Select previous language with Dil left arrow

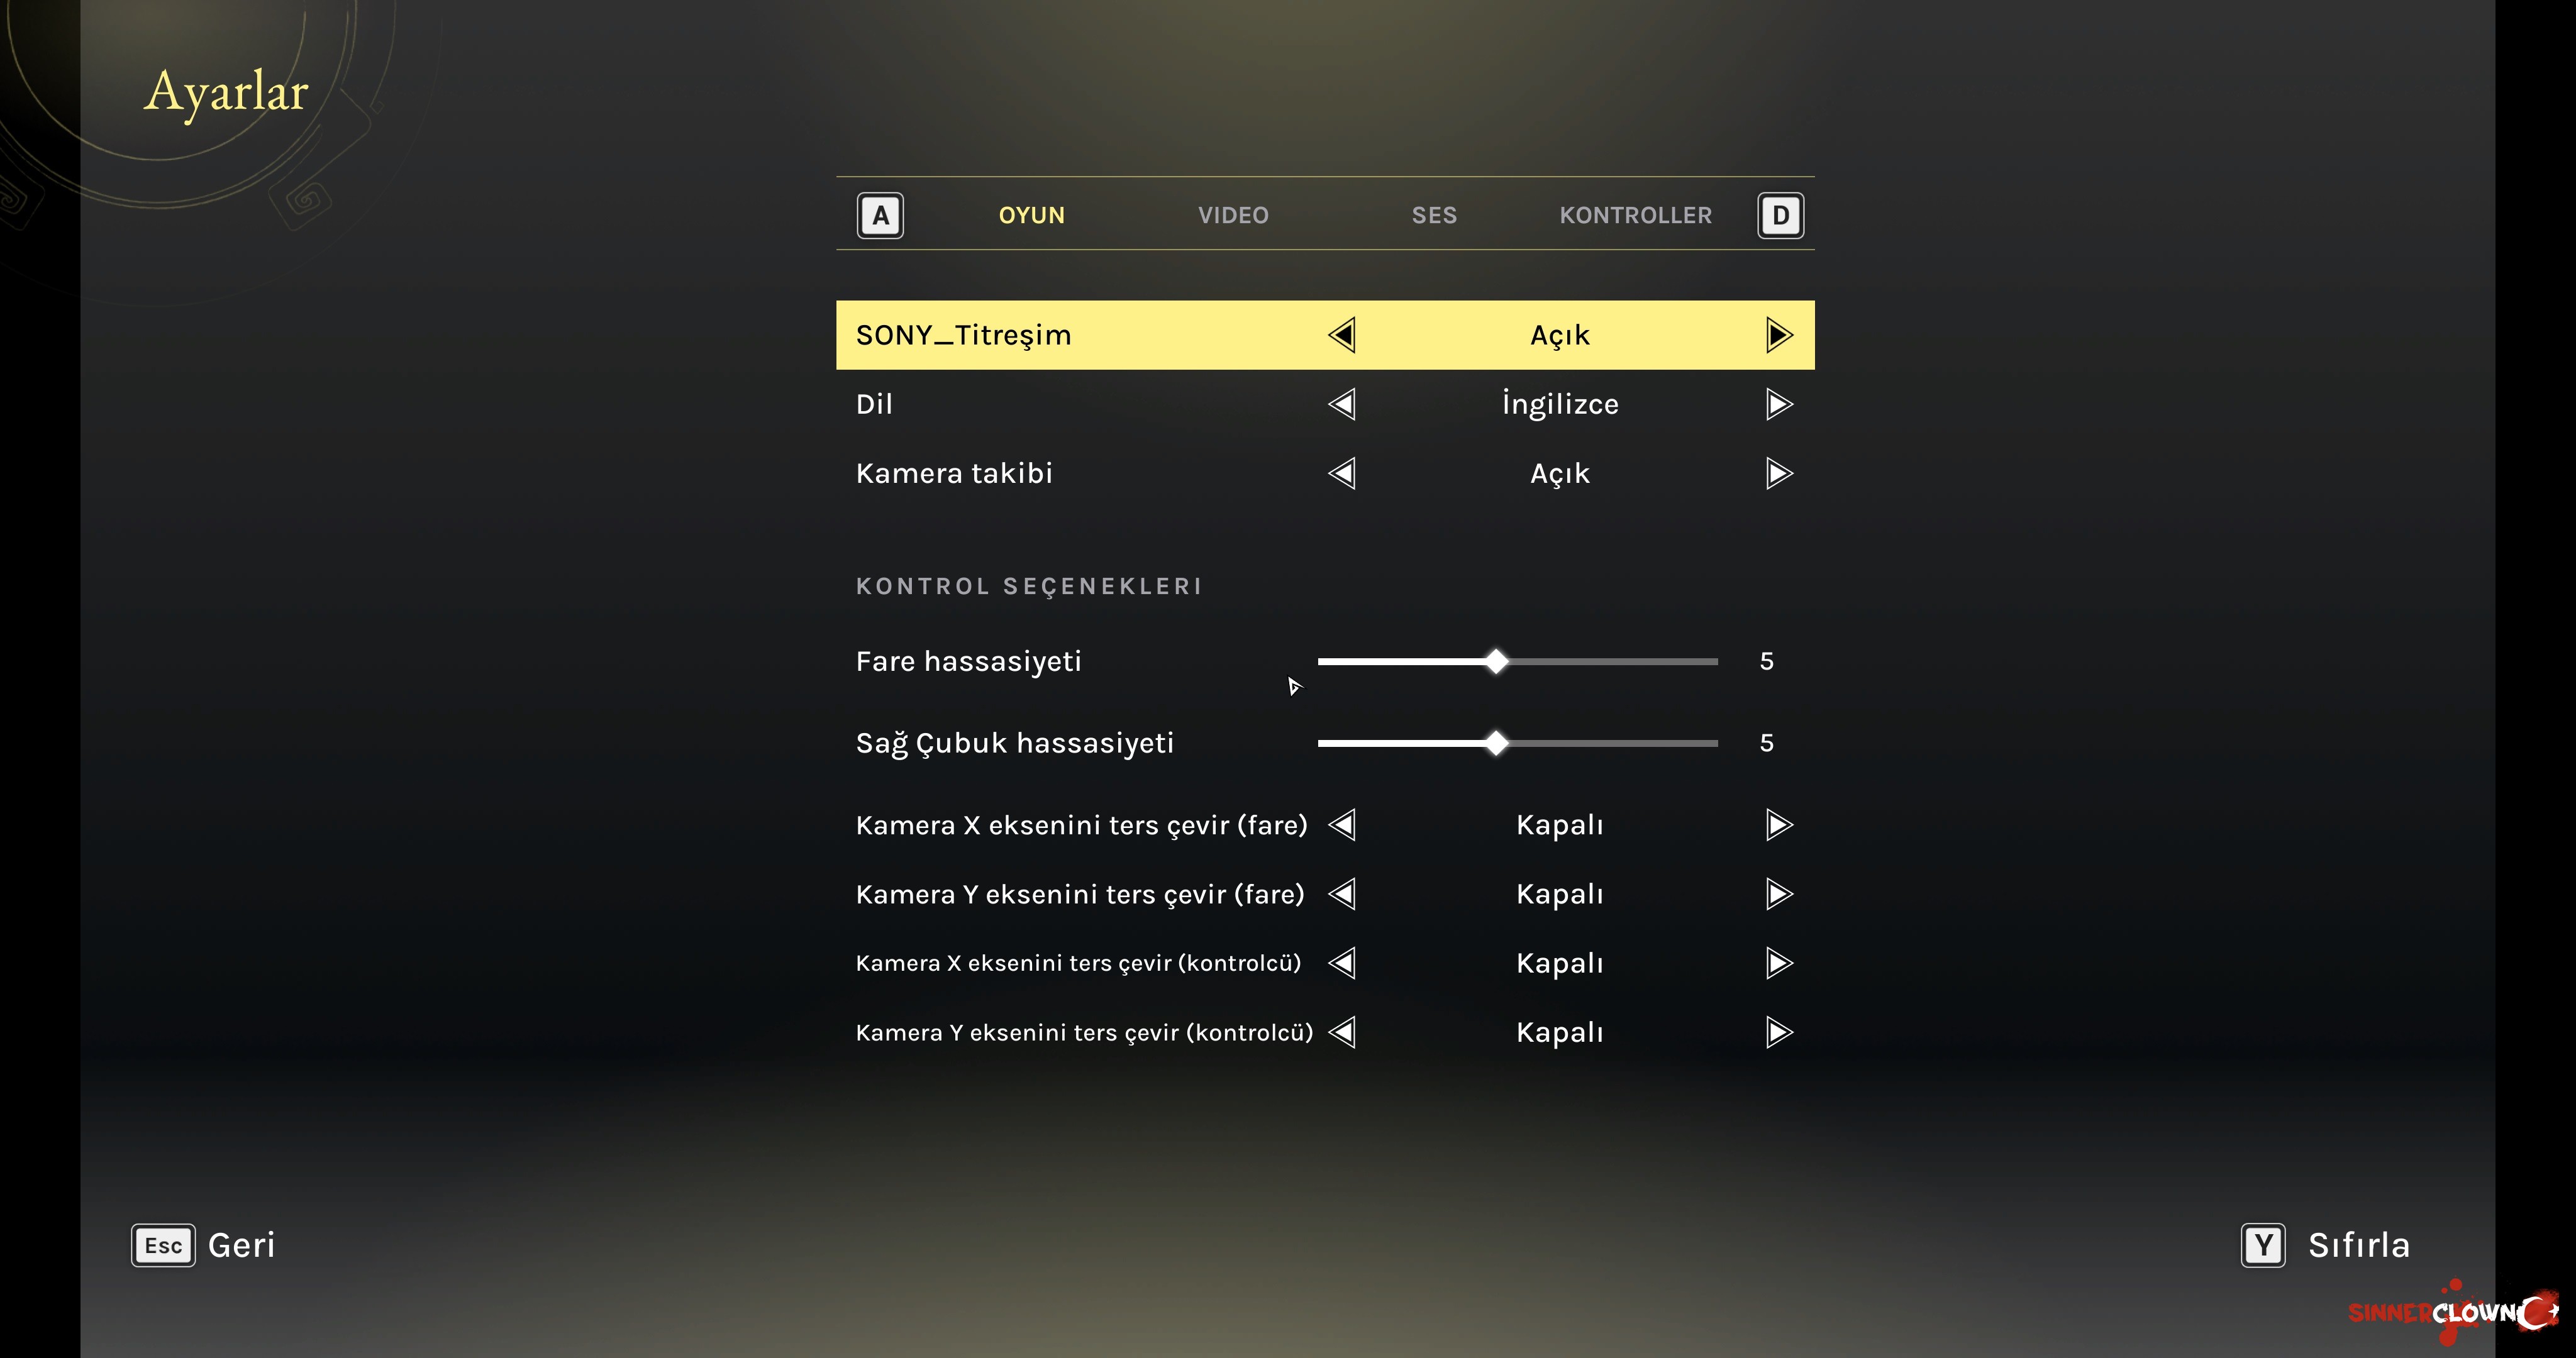pyautogui.click(x=1342, y=404)
